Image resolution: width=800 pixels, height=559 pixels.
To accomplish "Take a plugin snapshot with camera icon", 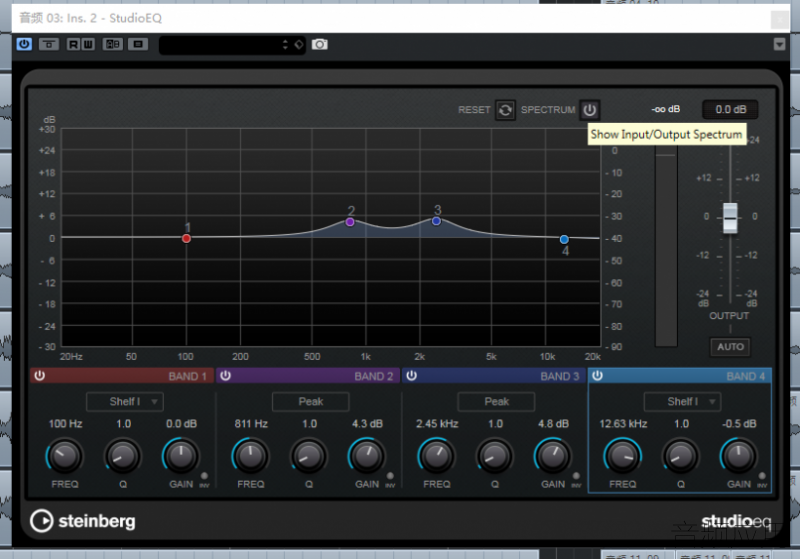I will [320, 44].
